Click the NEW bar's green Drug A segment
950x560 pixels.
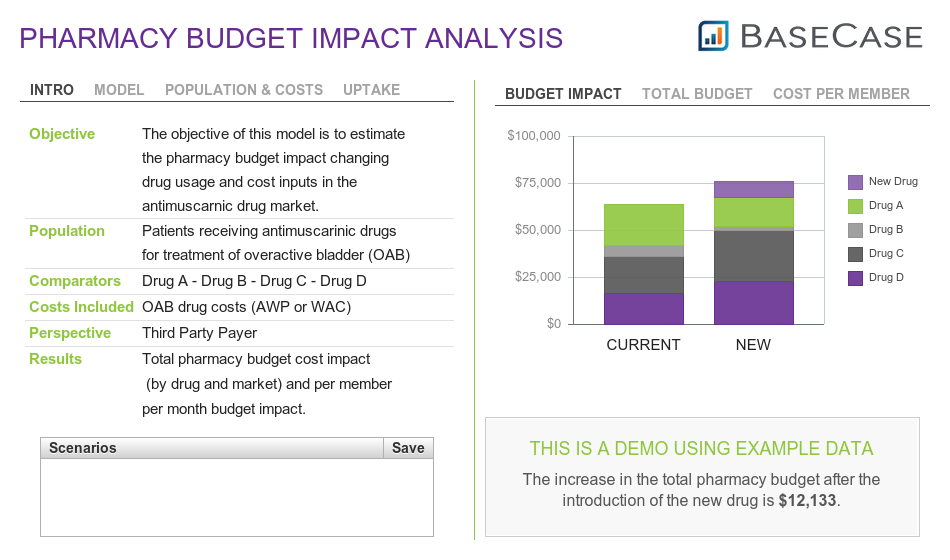click(x=754, y=212)
